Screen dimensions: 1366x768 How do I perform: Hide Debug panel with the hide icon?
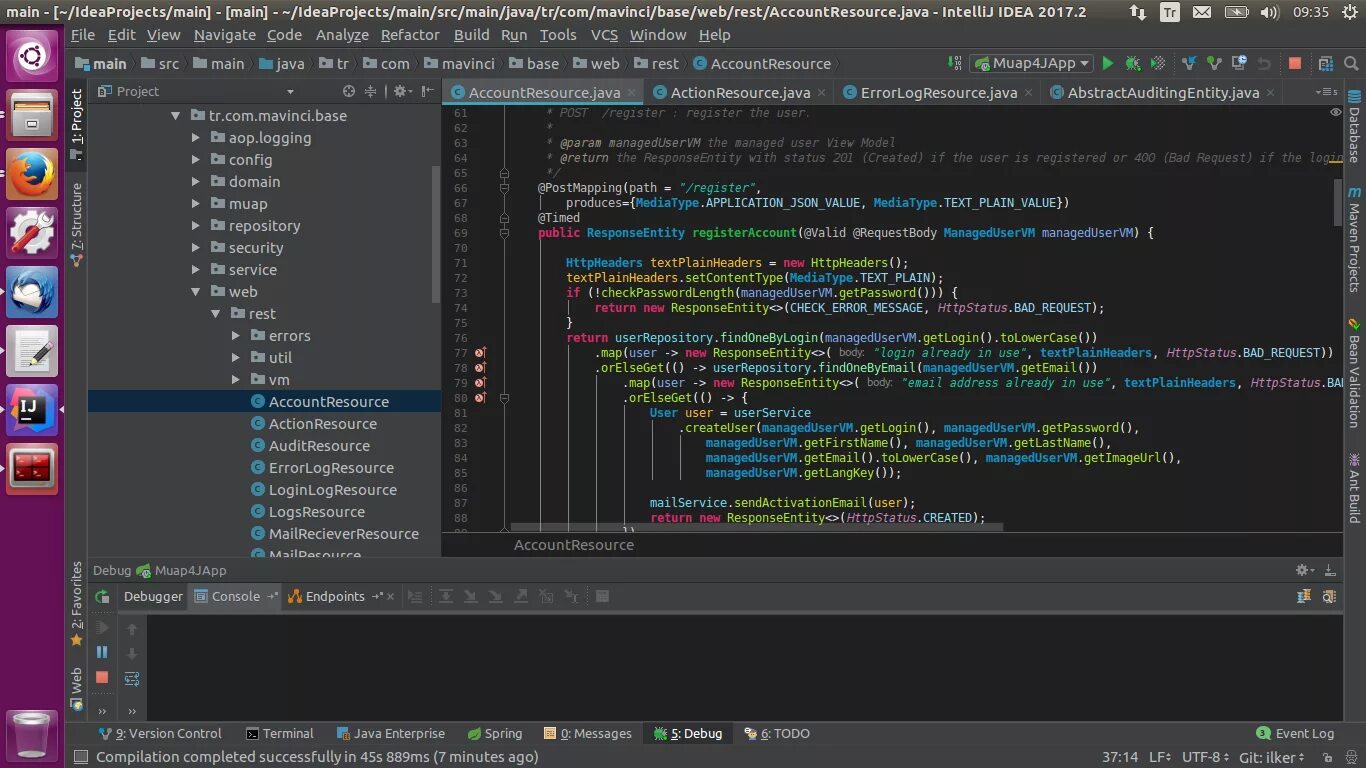click(x=1329, y=570)
